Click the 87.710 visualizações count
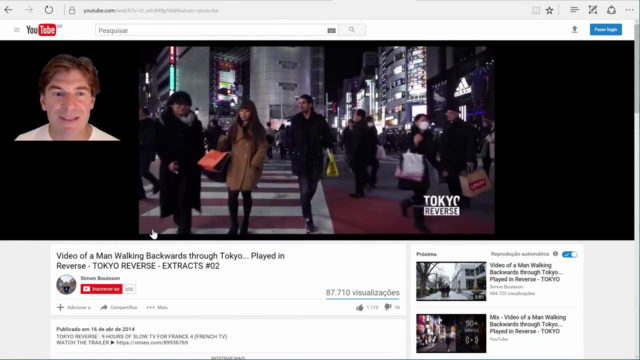The width and height of the screenshot is (640, 360). (362, 293)
